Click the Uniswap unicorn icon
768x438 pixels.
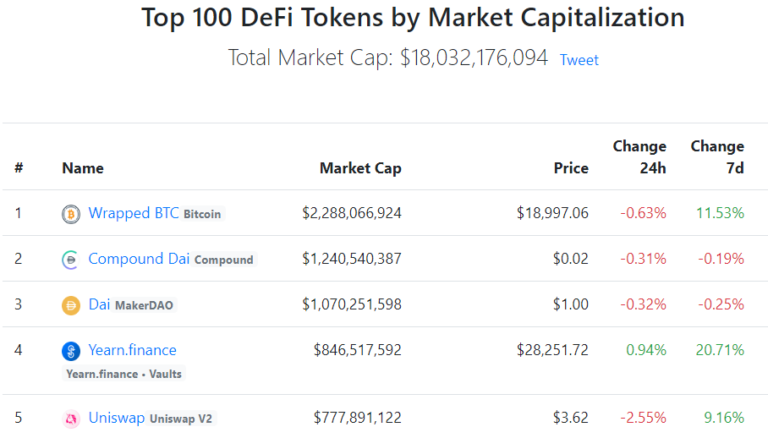coord(71,419)
